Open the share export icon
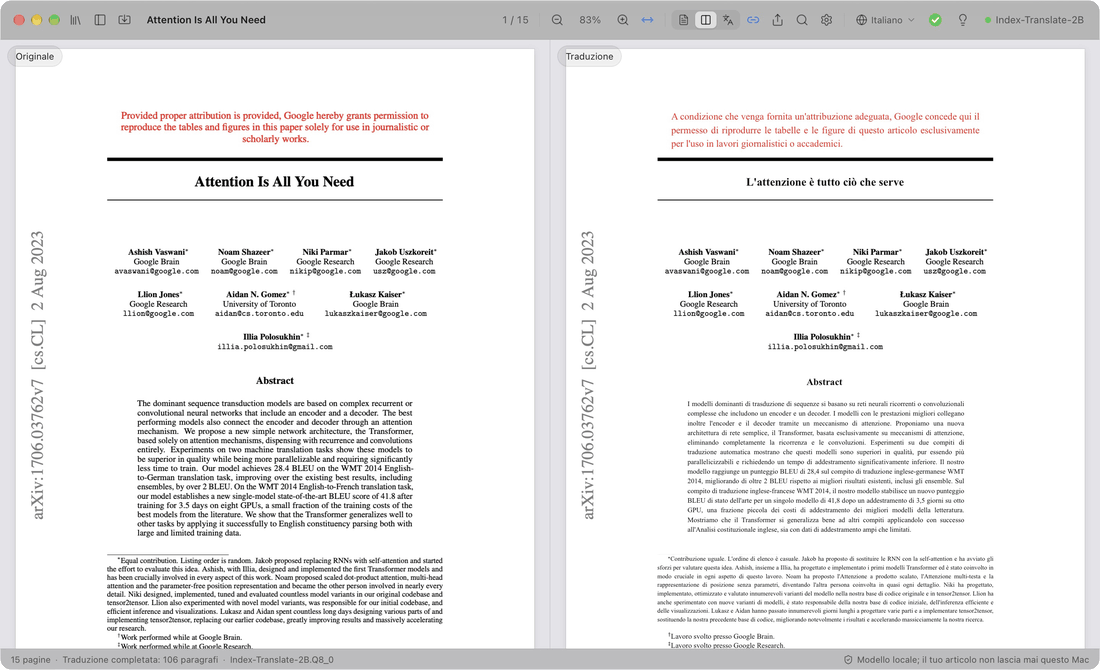Image resolution: width=1100 pixels, height=670 pixels. [x=777, y=20]
